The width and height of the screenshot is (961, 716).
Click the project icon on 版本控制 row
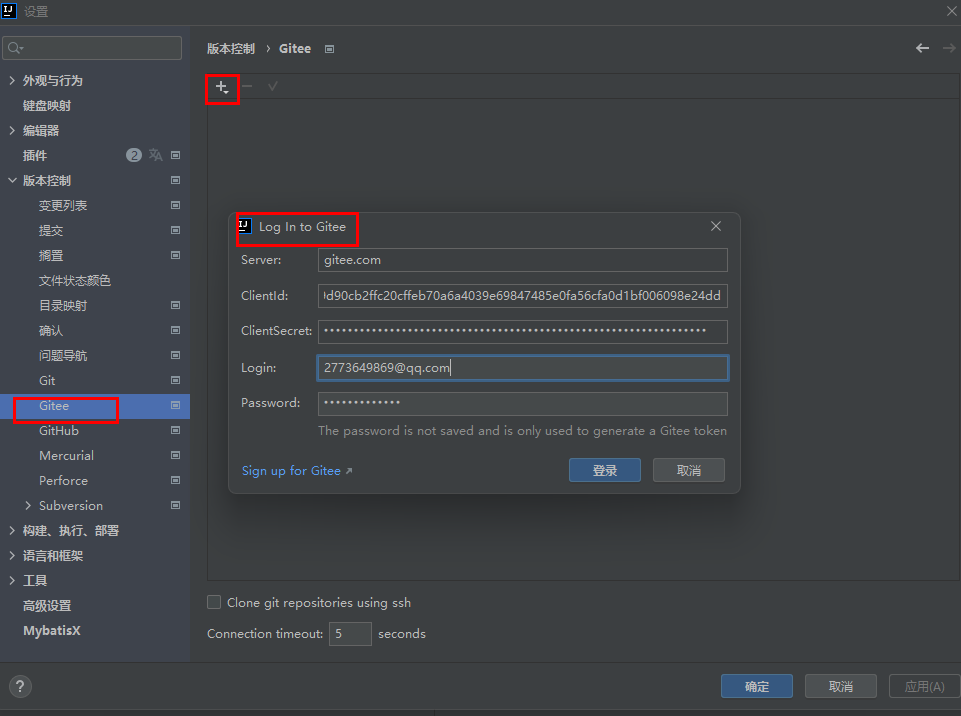175,180
